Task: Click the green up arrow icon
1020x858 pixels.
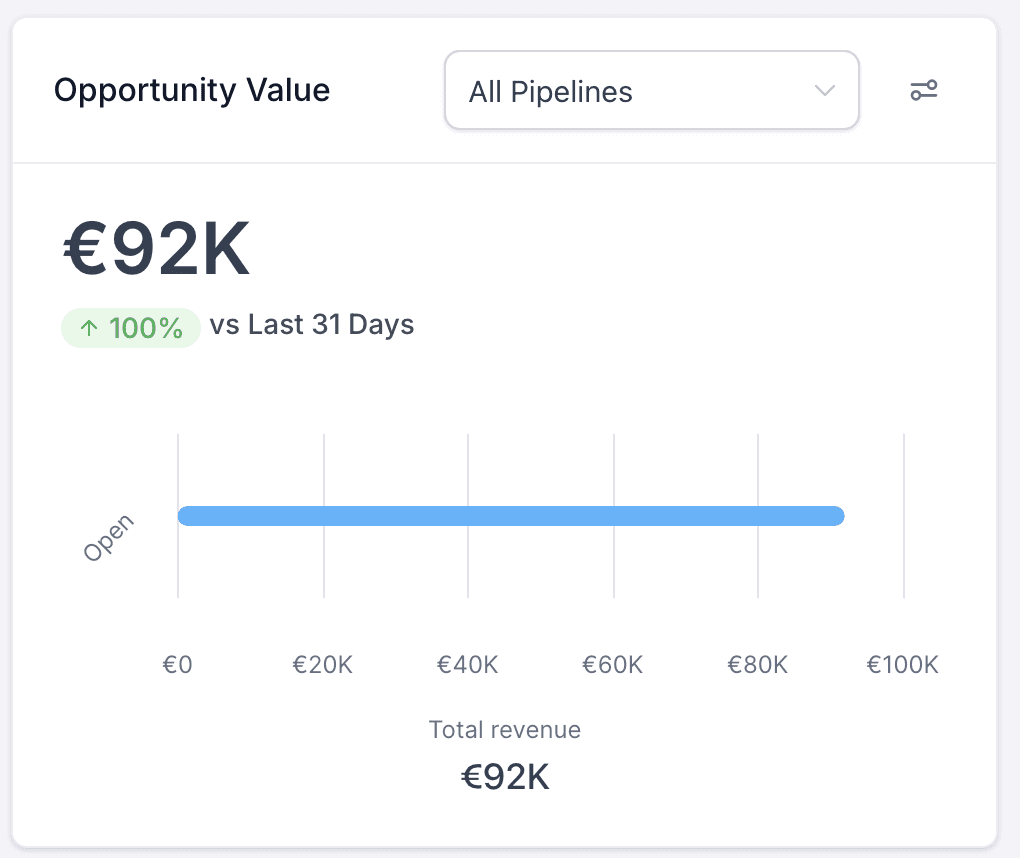Action: point(88,328)
